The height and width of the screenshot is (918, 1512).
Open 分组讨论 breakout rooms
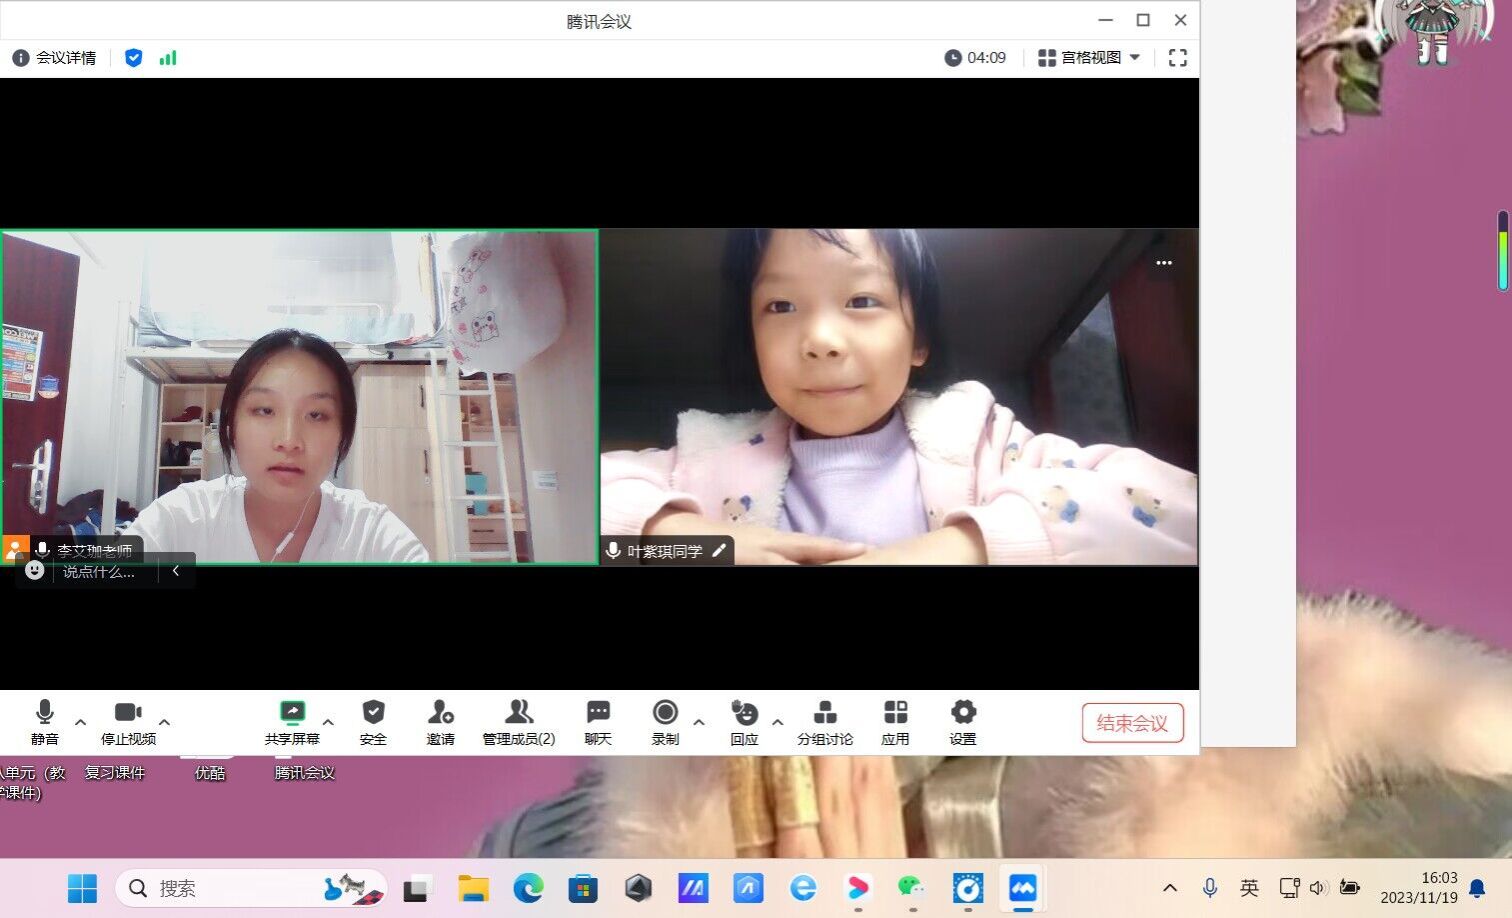[x=824, y=722]
